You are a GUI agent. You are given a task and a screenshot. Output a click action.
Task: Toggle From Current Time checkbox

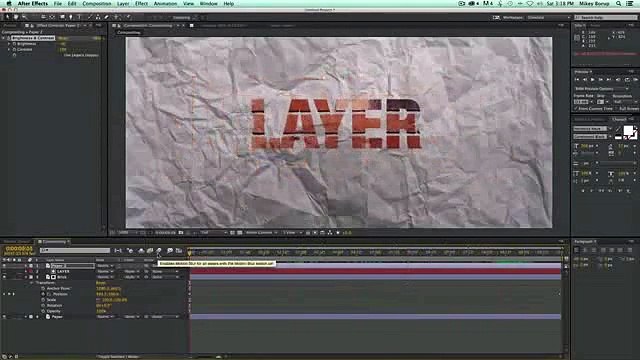pos(576,109)
